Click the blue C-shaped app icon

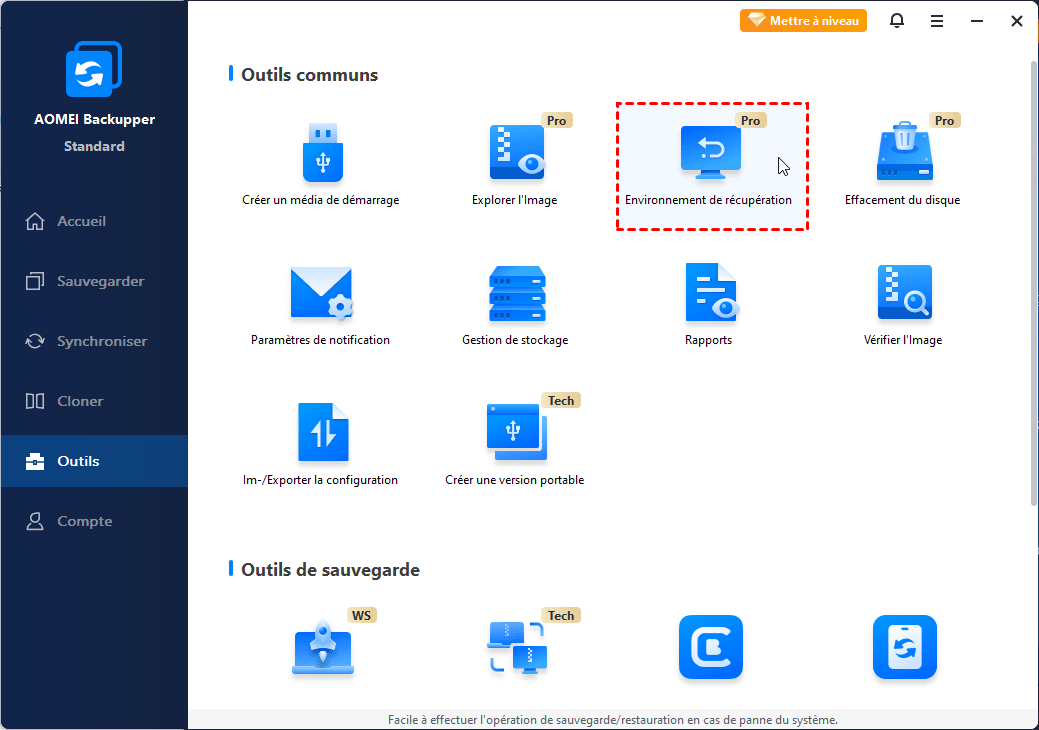pos(711,647)
